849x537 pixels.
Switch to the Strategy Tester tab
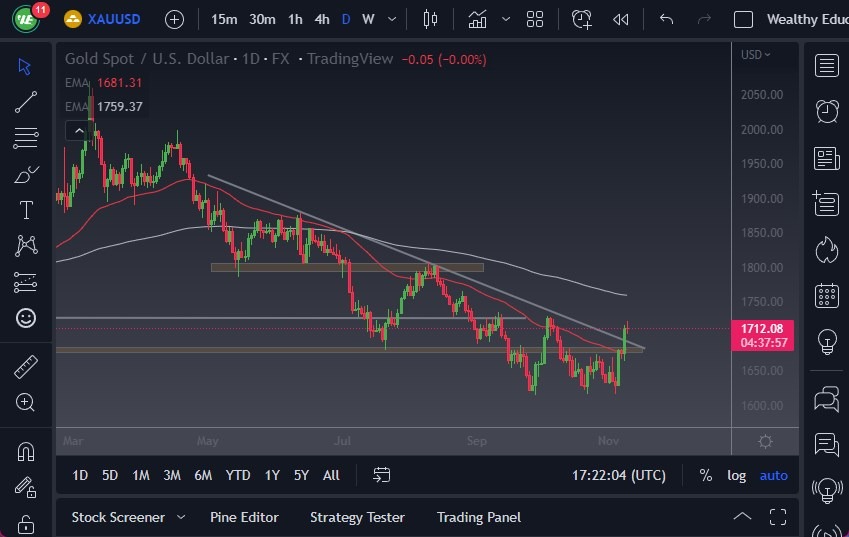357,517
